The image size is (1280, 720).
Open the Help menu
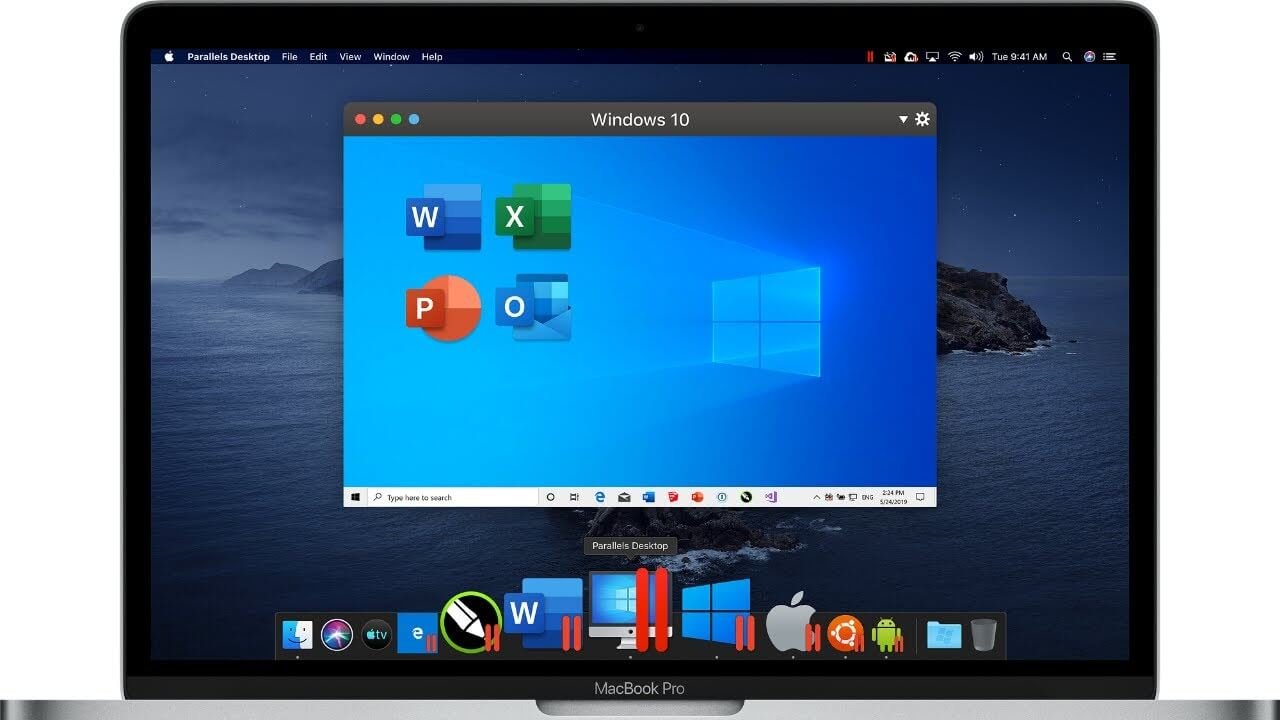432,57
